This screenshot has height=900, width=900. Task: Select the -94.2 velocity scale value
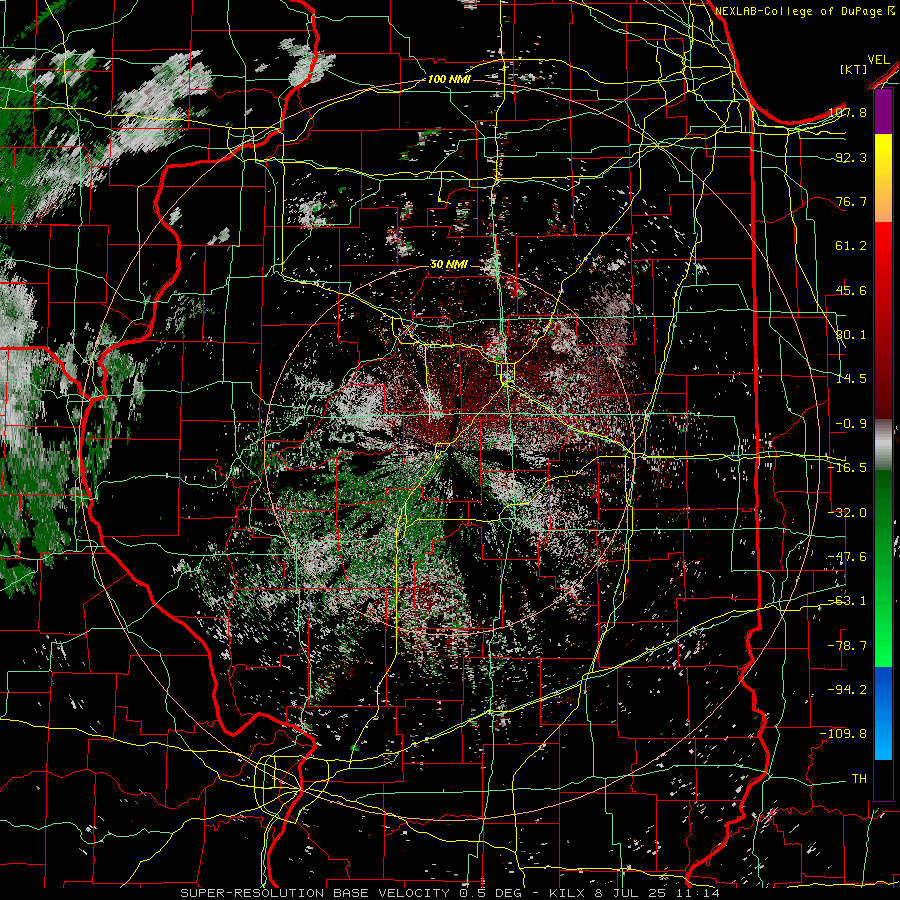[847, 690]
